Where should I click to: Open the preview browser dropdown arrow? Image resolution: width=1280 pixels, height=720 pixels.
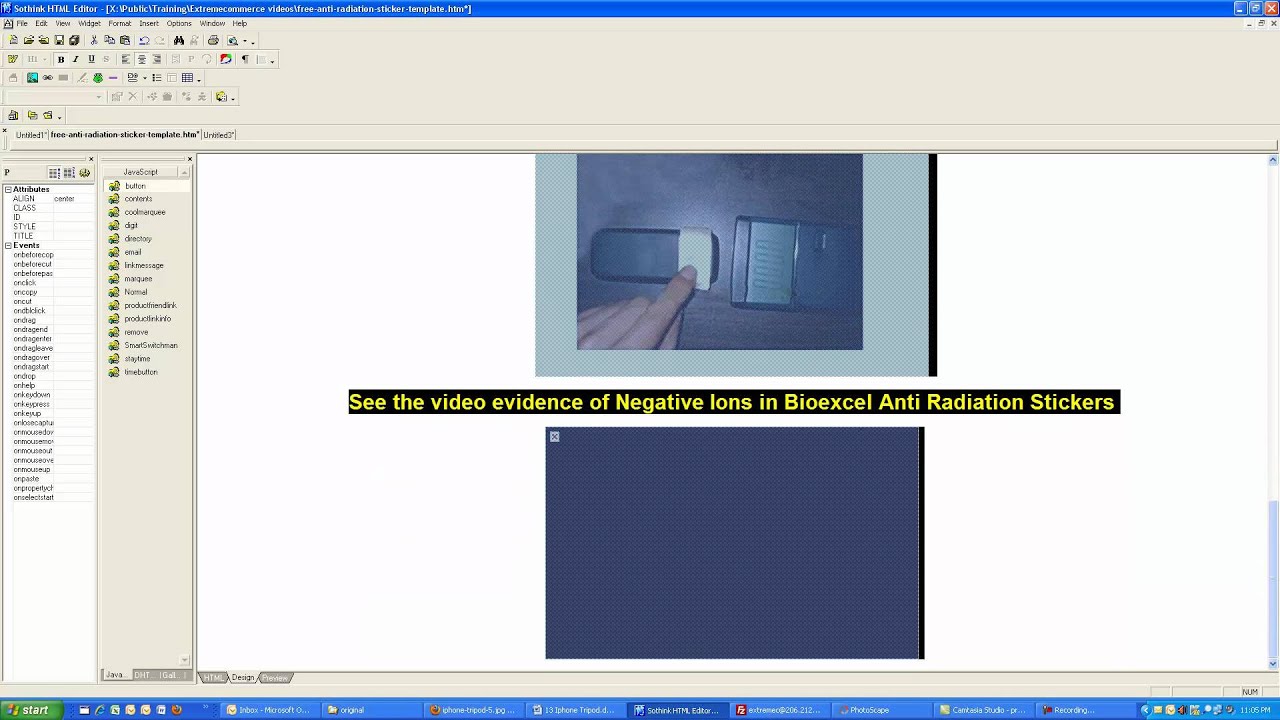click(244, 41)
